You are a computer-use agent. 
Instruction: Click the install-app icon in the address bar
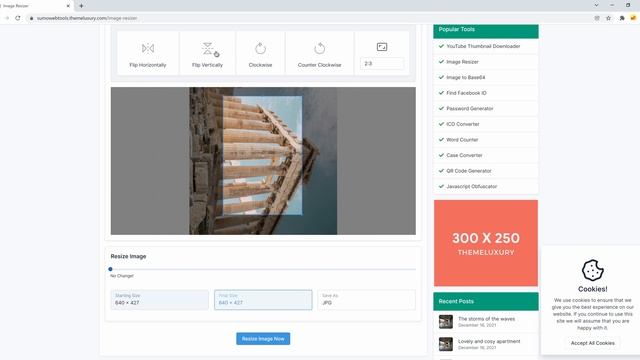(x=597, y=18)
